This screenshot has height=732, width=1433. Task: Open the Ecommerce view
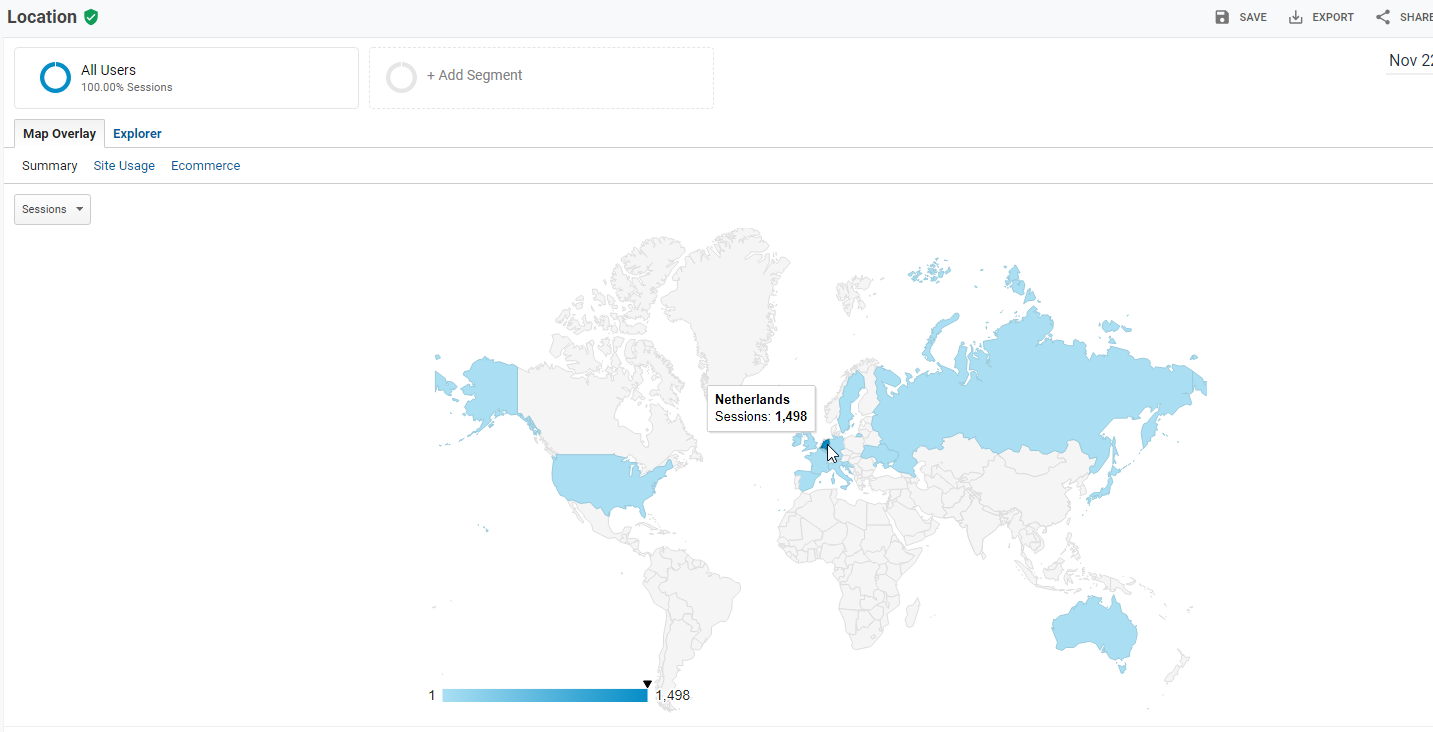[205, 166]
